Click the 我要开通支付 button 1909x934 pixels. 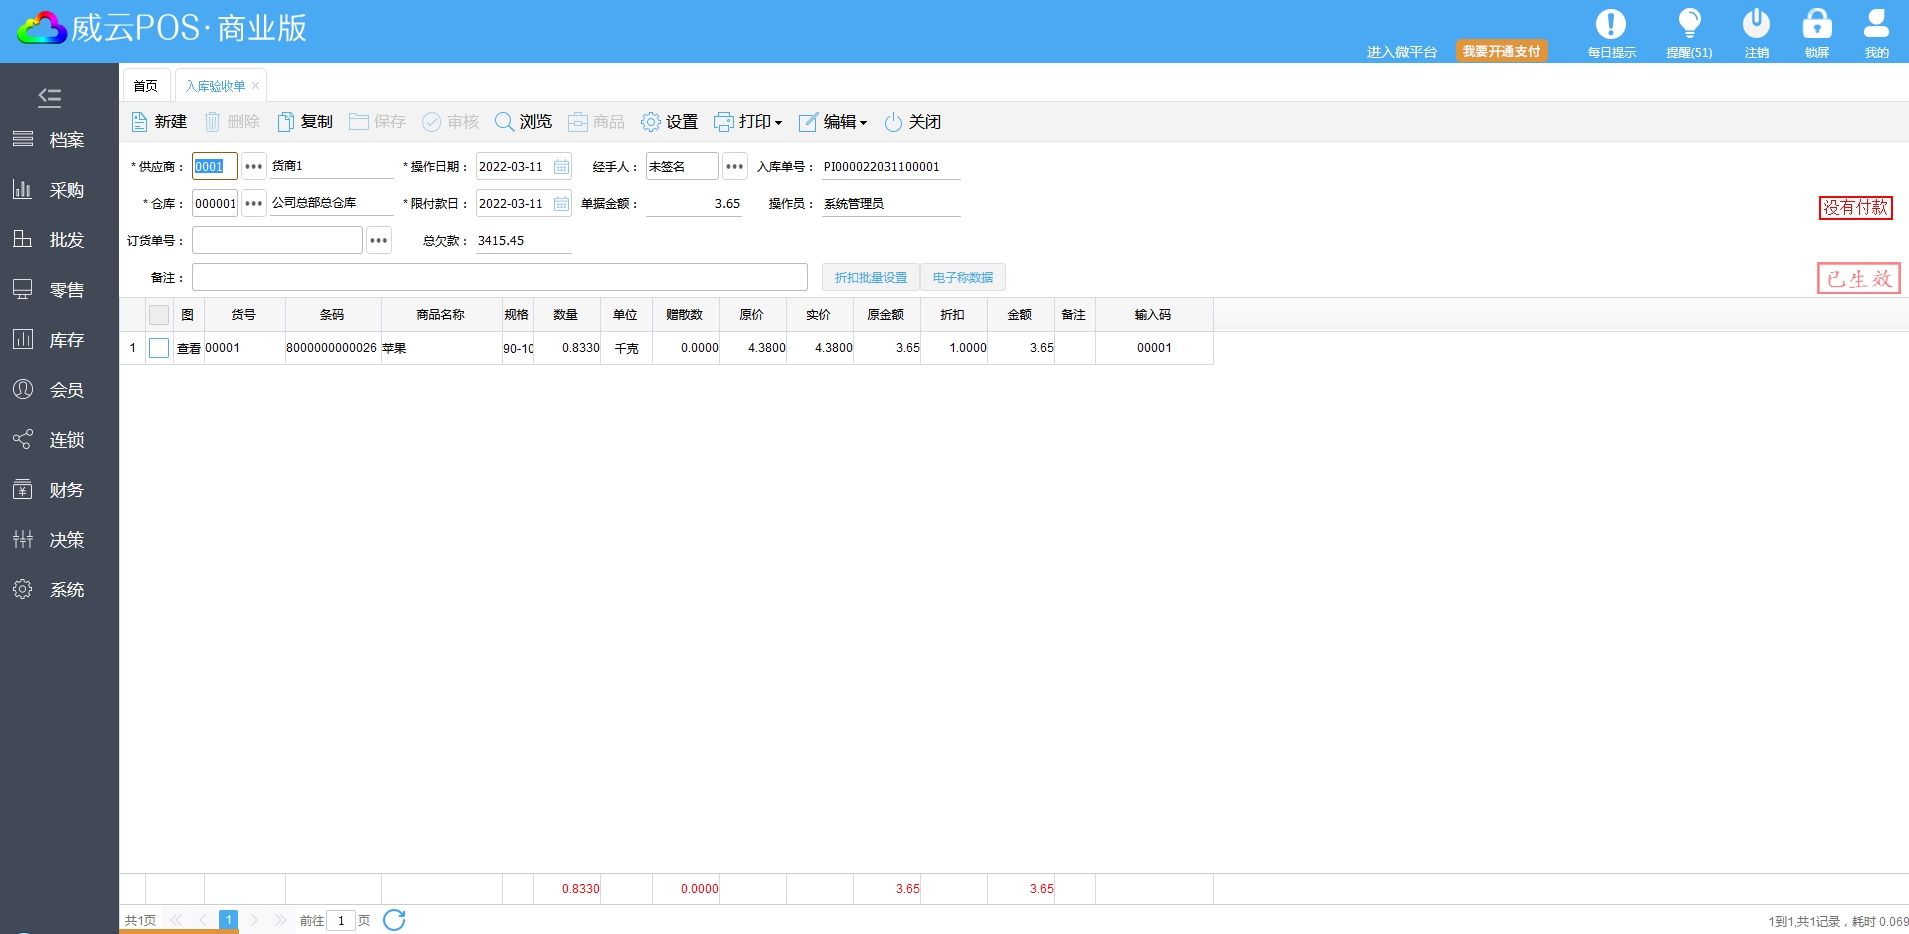coord(1501,51)
